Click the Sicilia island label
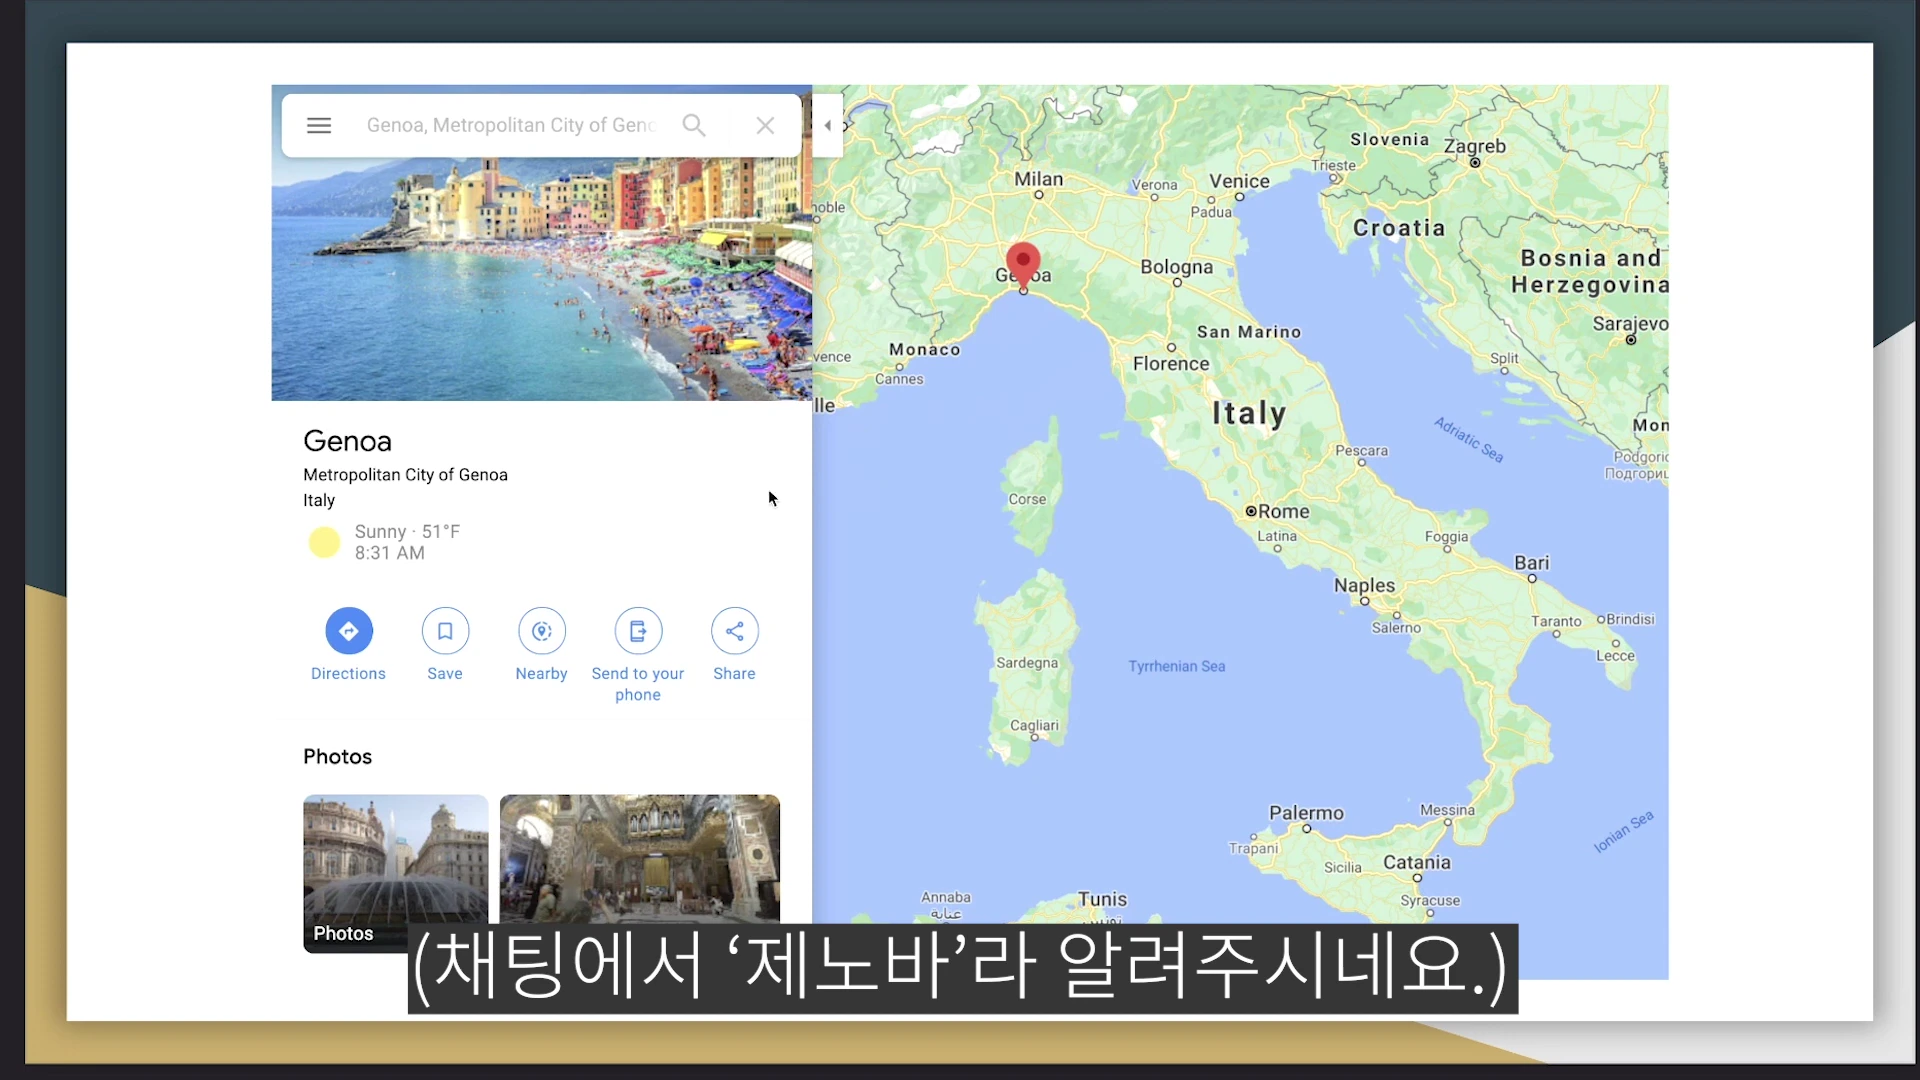The width and height of the screenshot is (1920, 1080). tap(1343, 867)
